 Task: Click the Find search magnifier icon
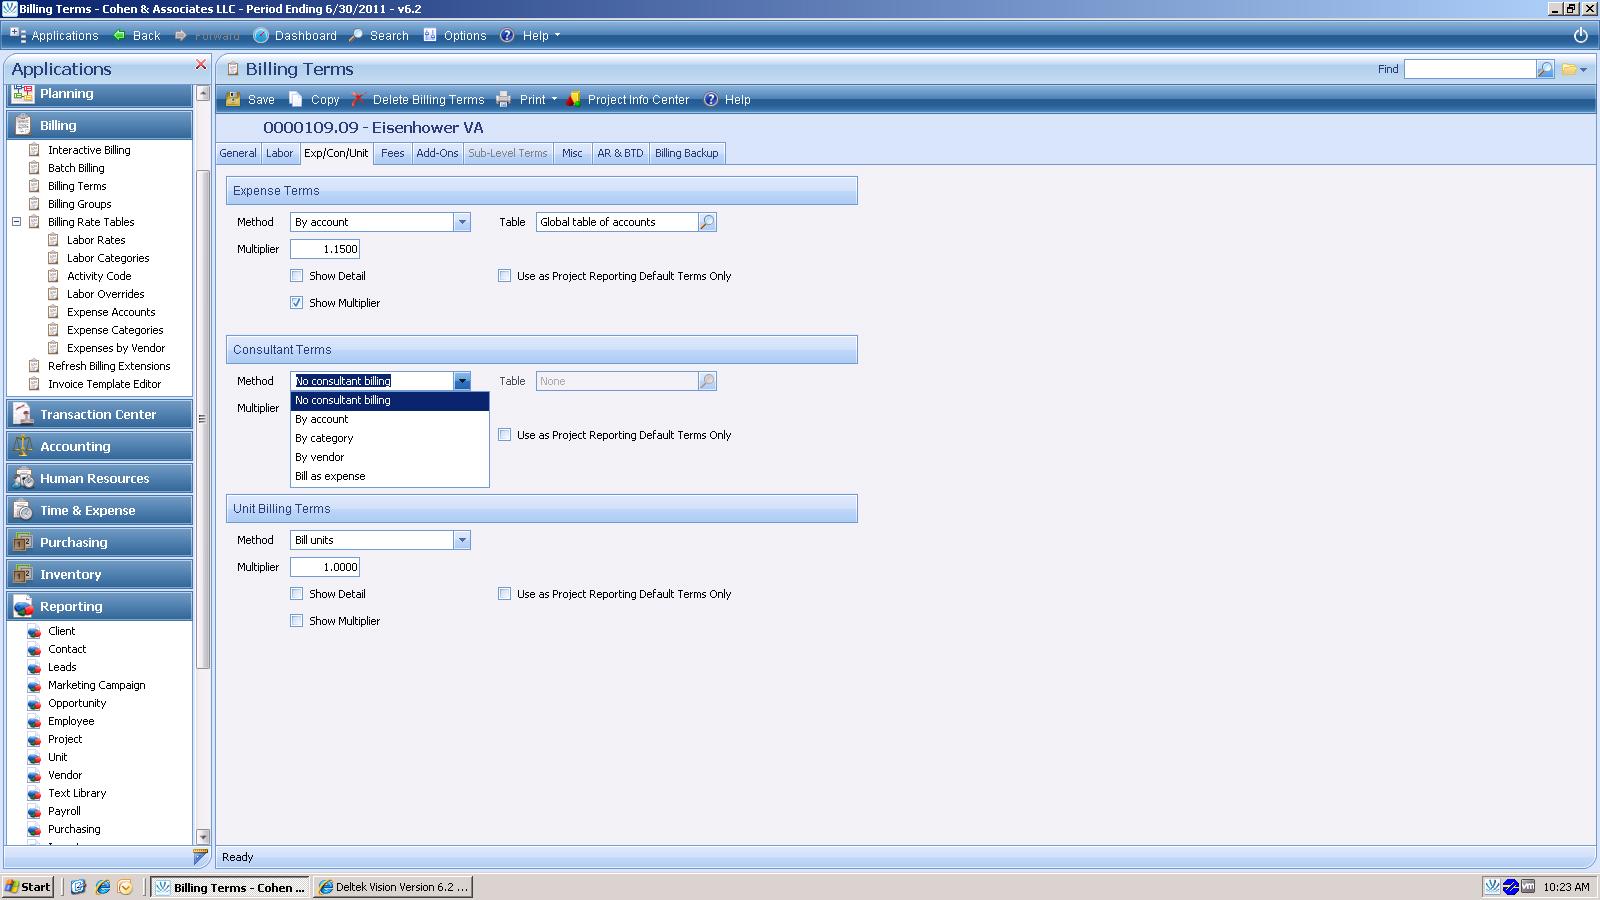point(1545,69)
